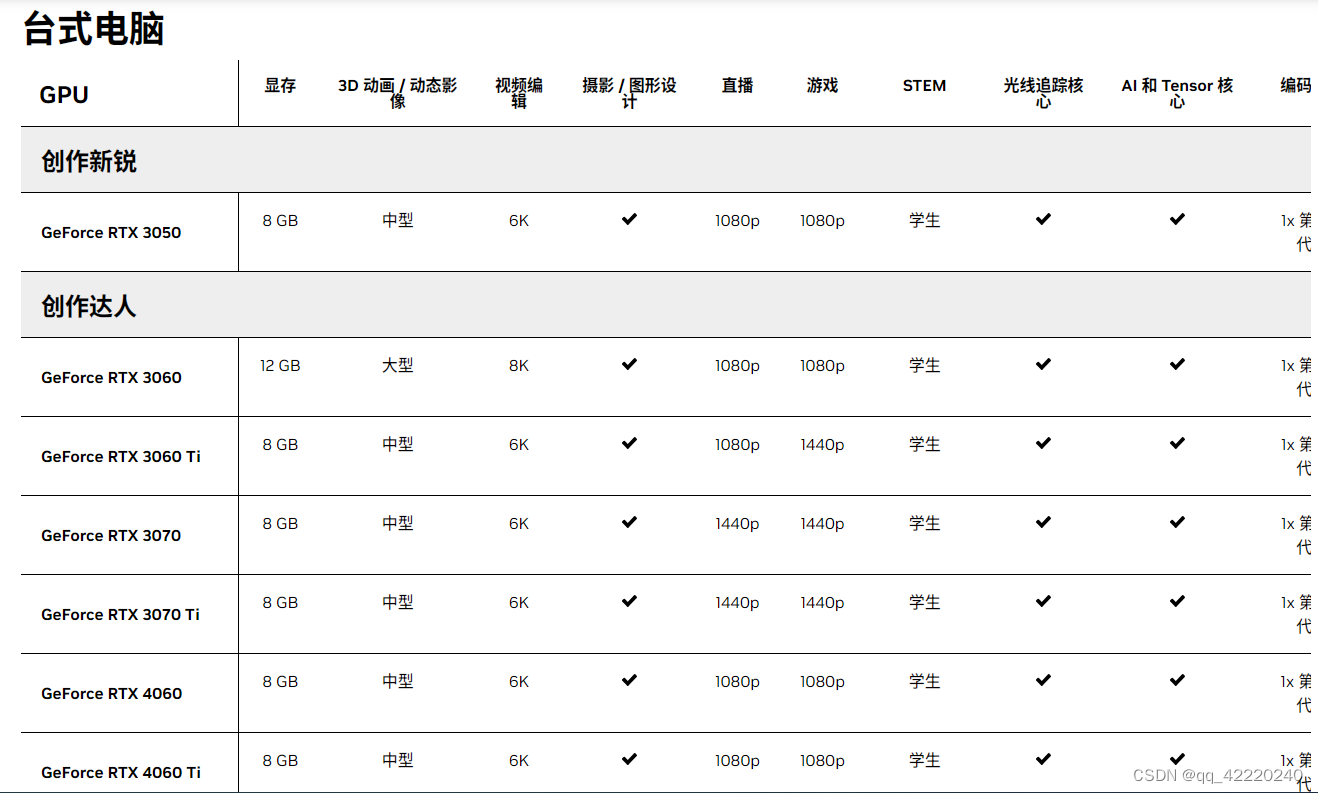Click streaming 1440p in RTX 3070 row
Image resolution: width=1318 pixels, height=793 pixels.
[737, 524]
